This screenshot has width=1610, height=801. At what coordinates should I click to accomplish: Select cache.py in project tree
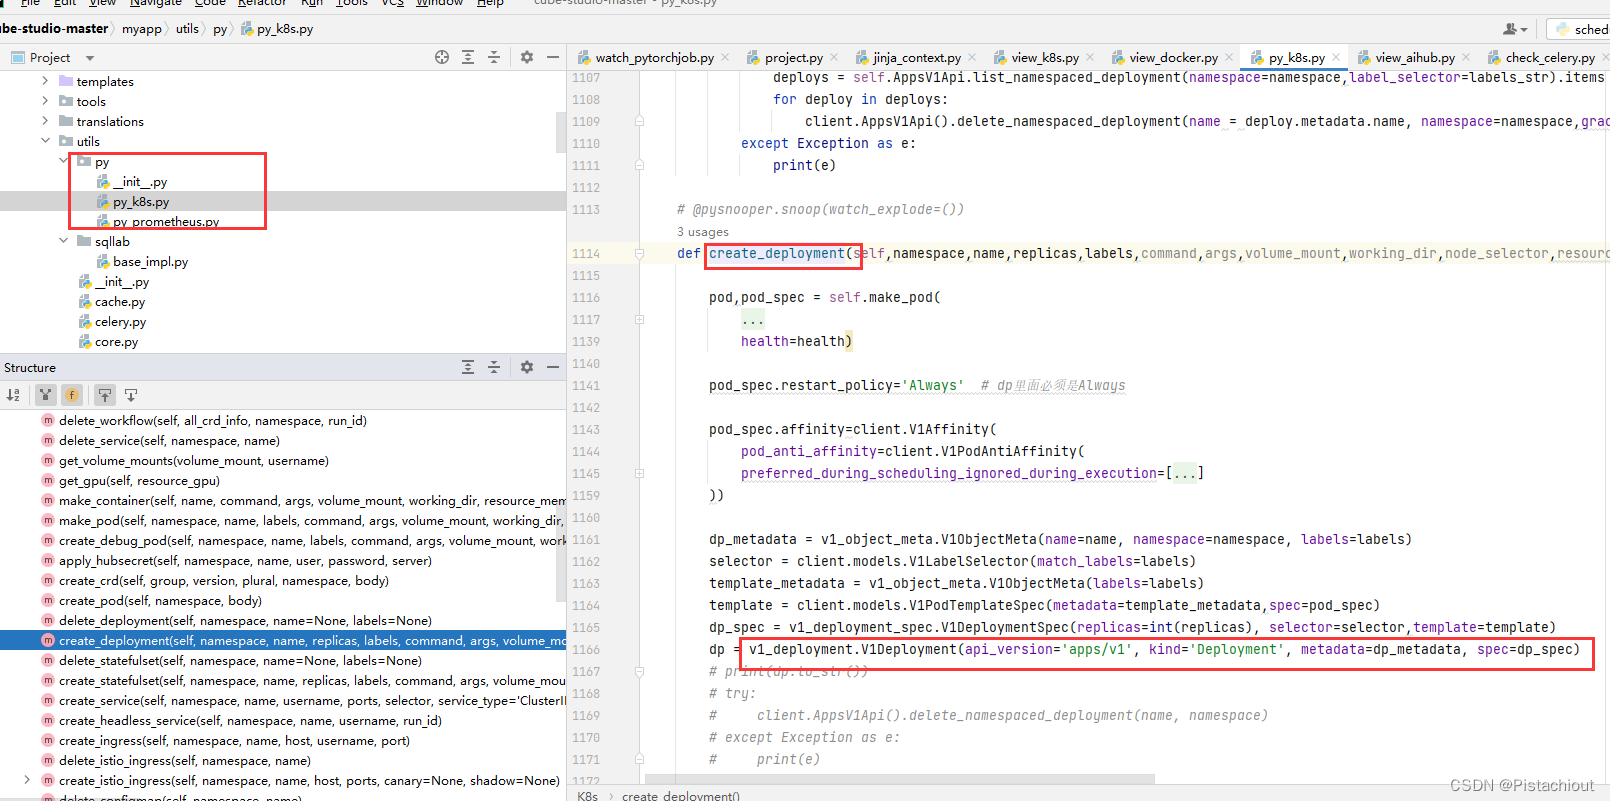[x=120, y=302]
